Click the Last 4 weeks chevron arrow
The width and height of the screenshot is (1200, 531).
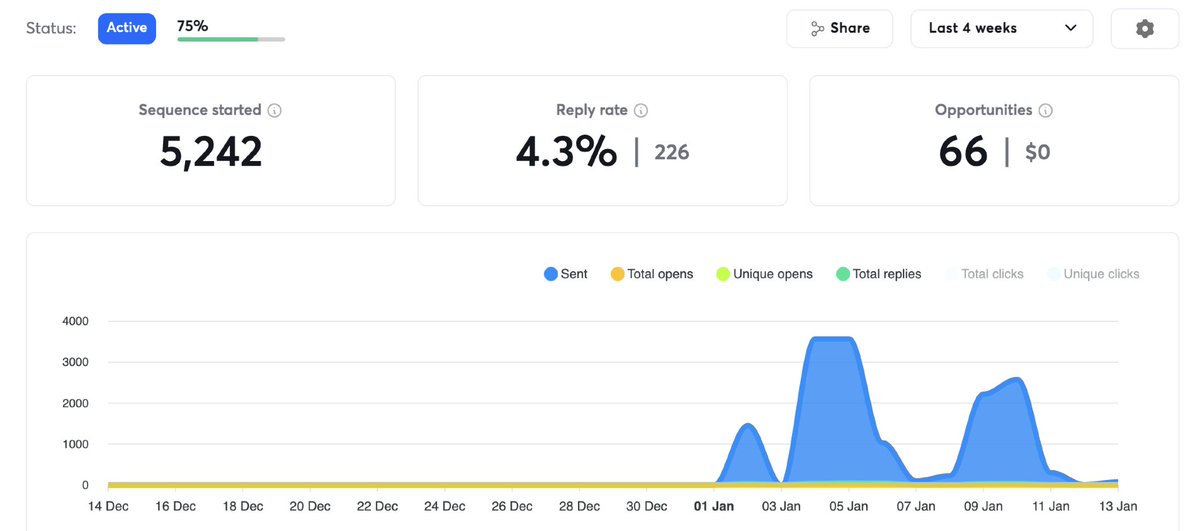pos(1071,28)
